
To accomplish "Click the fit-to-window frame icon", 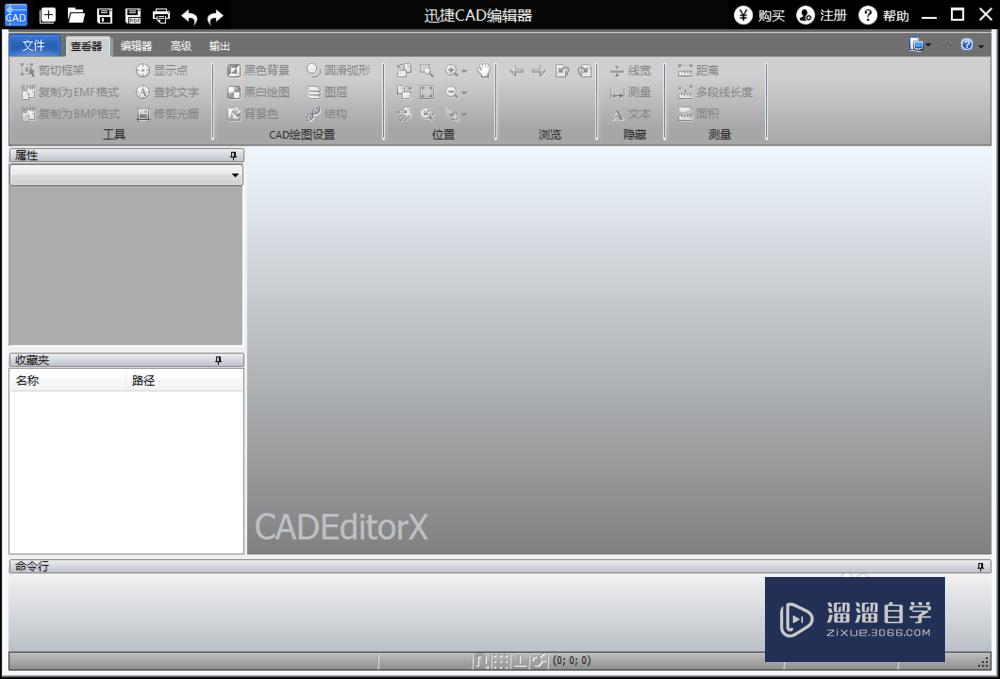I will point(427,92).
